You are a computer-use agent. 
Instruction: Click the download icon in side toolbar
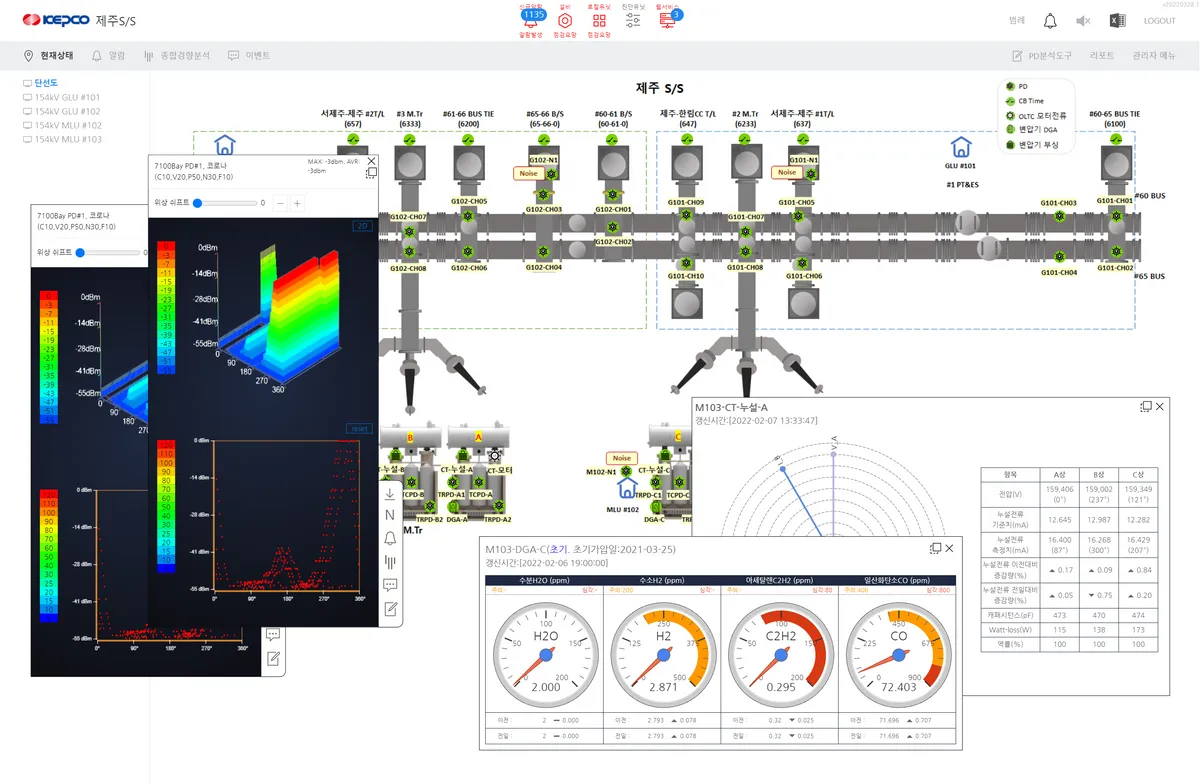(390, 494)
